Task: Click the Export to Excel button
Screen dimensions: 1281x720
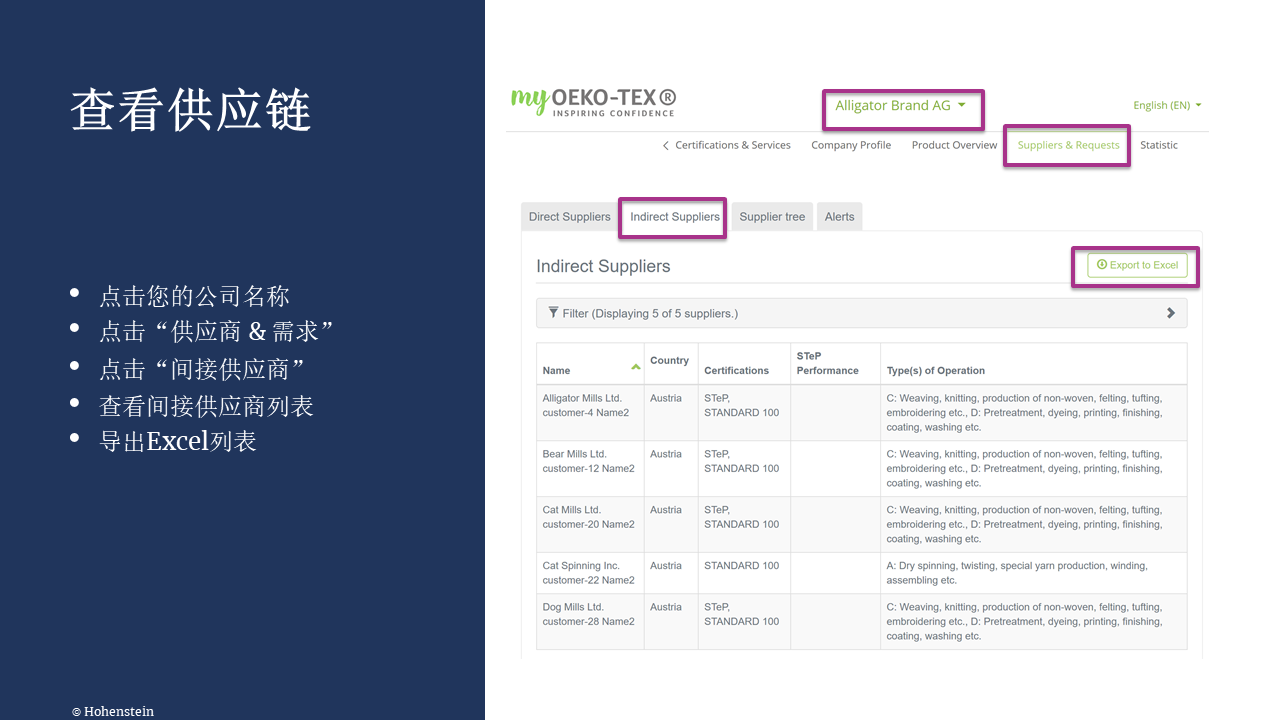Action: 1137,265
